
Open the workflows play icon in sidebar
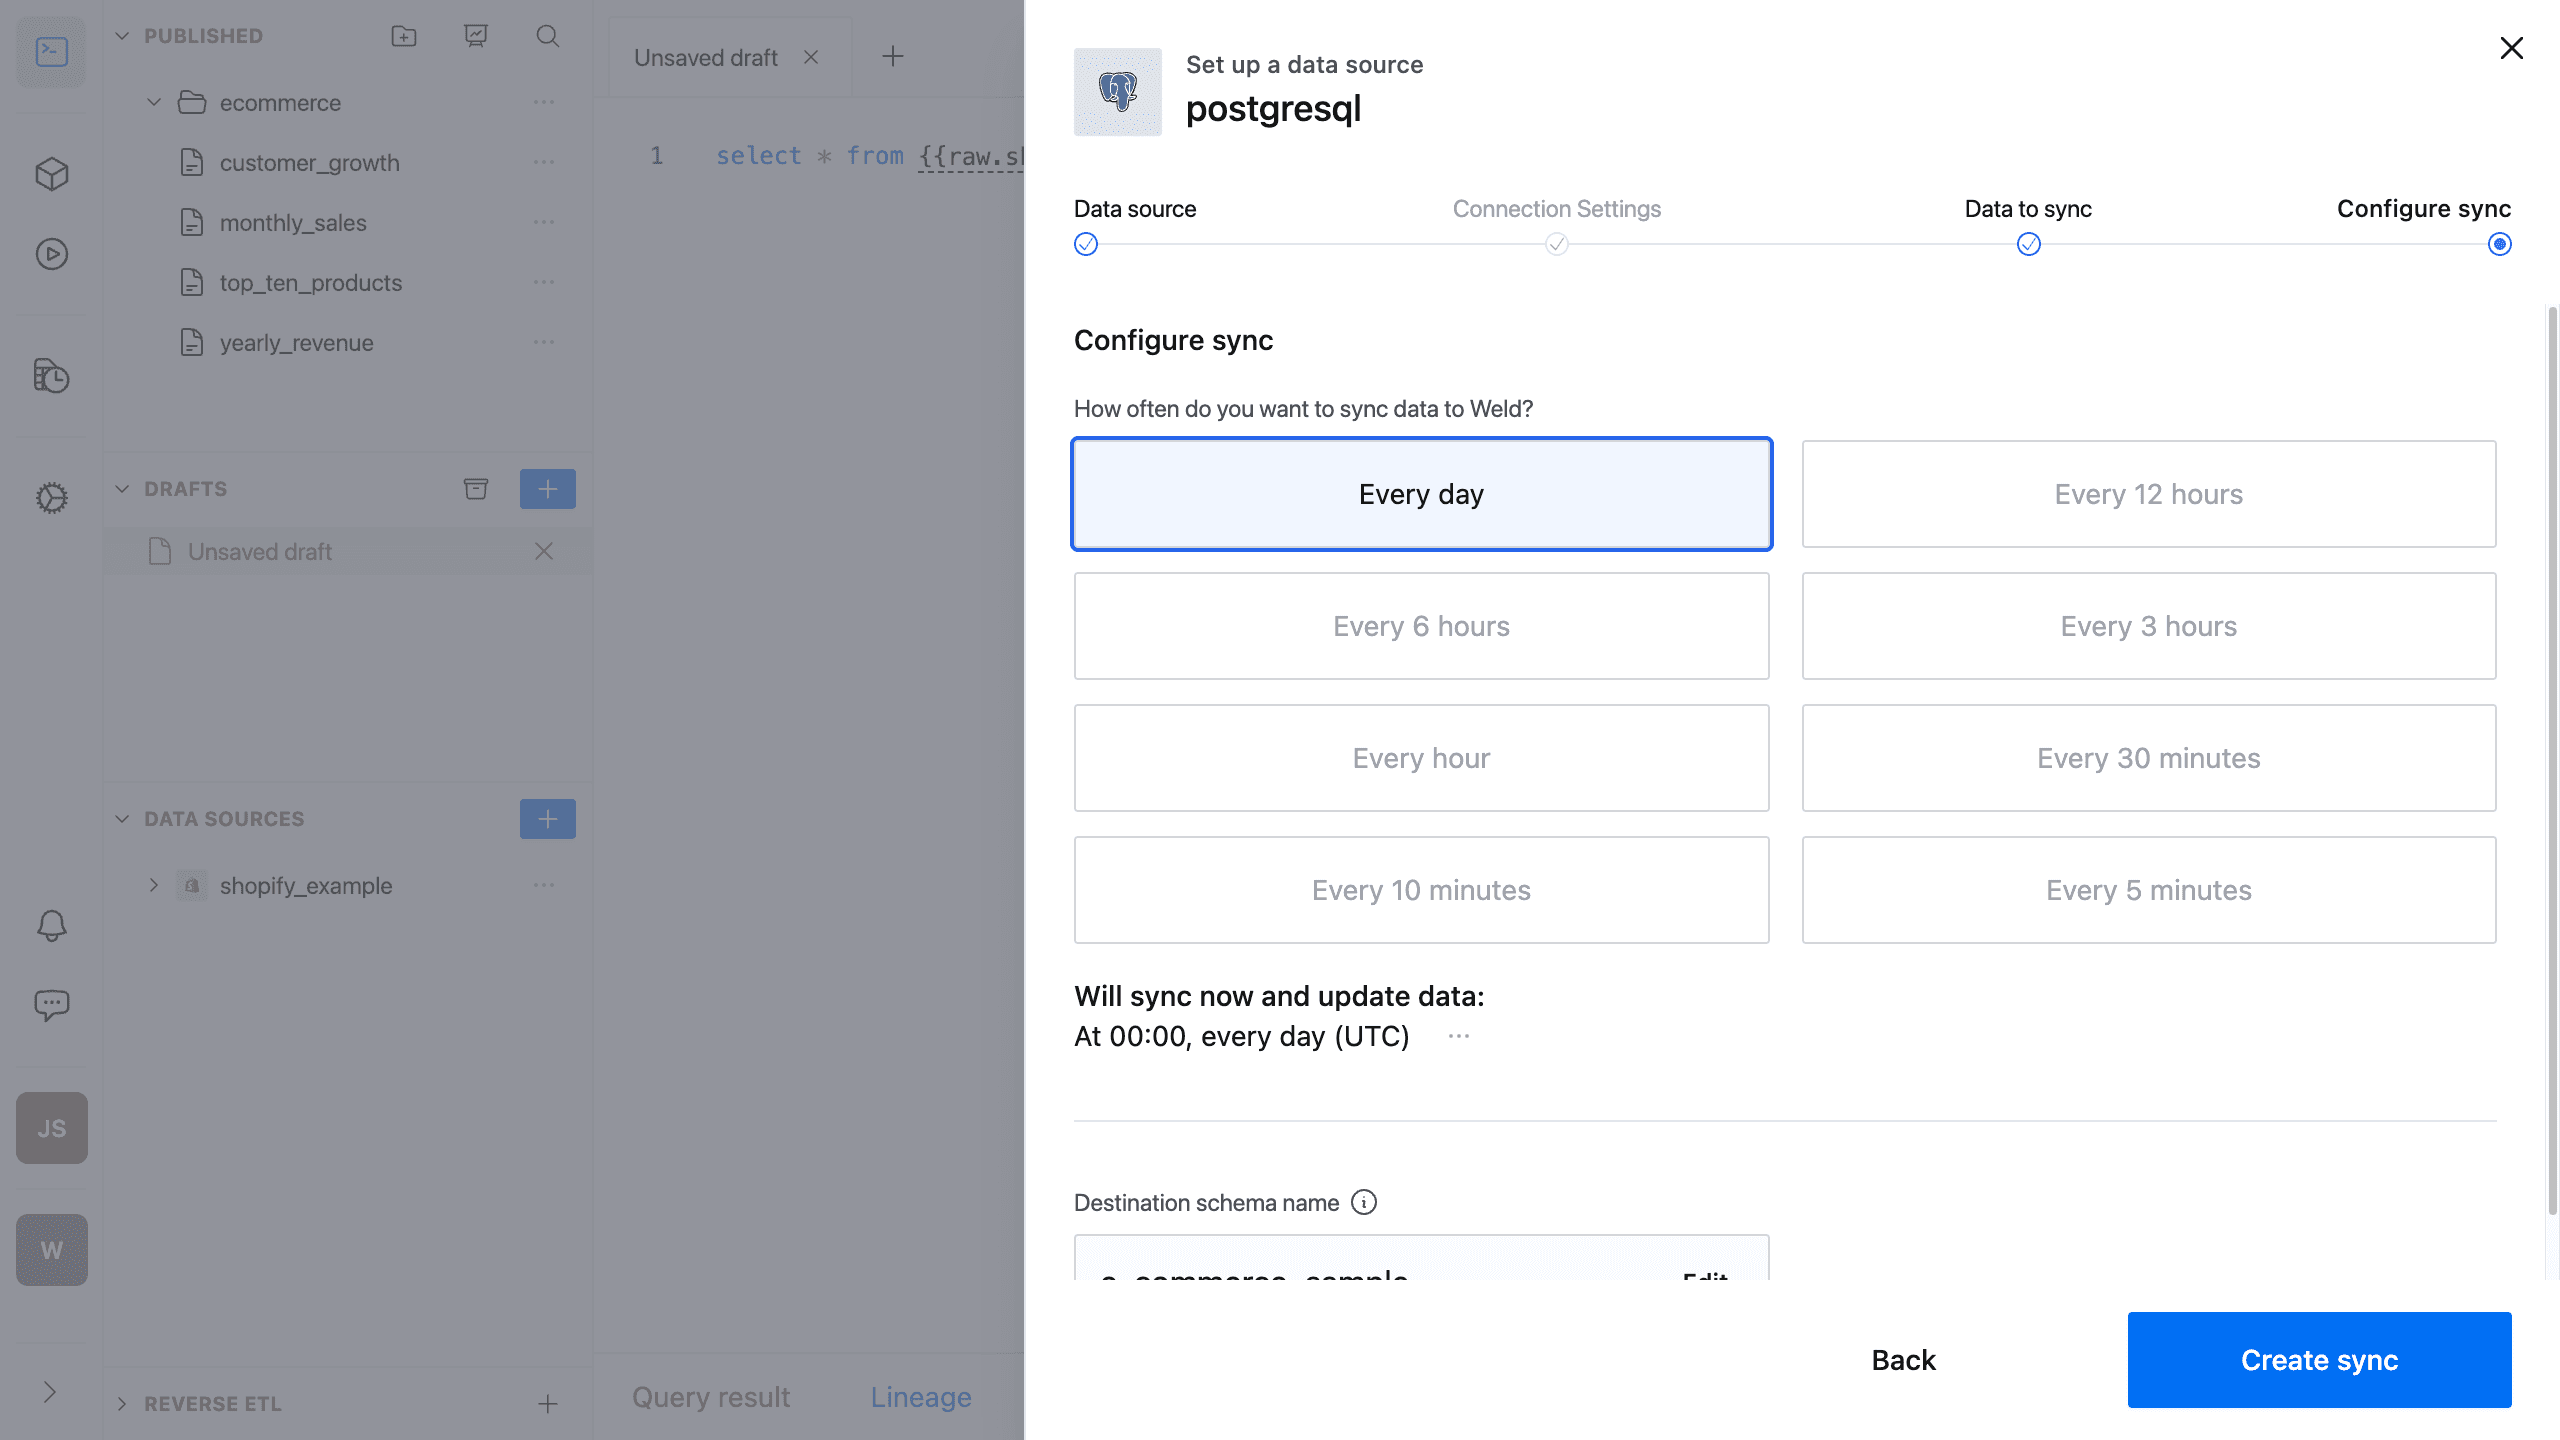click(51, 254)
